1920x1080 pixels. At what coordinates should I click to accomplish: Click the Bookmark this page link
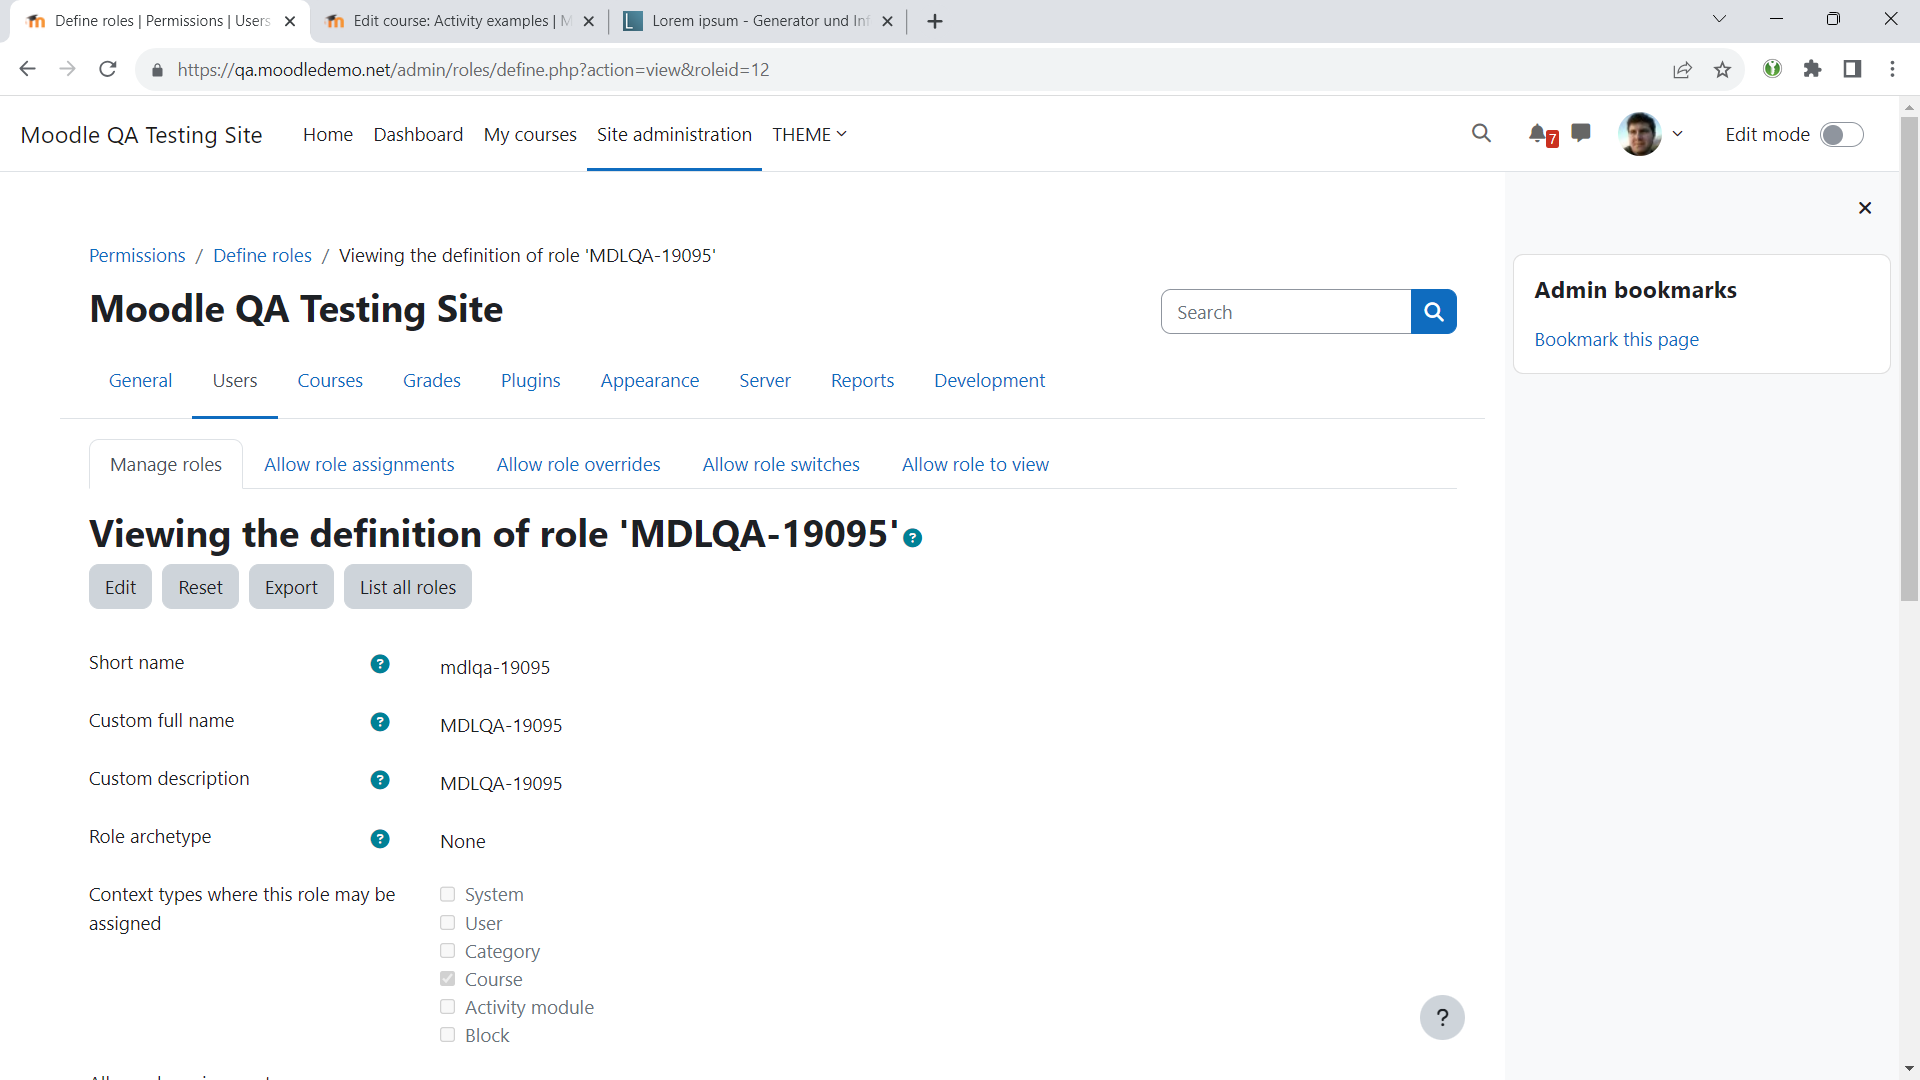pyautogui.click(x=1616, y=339)
